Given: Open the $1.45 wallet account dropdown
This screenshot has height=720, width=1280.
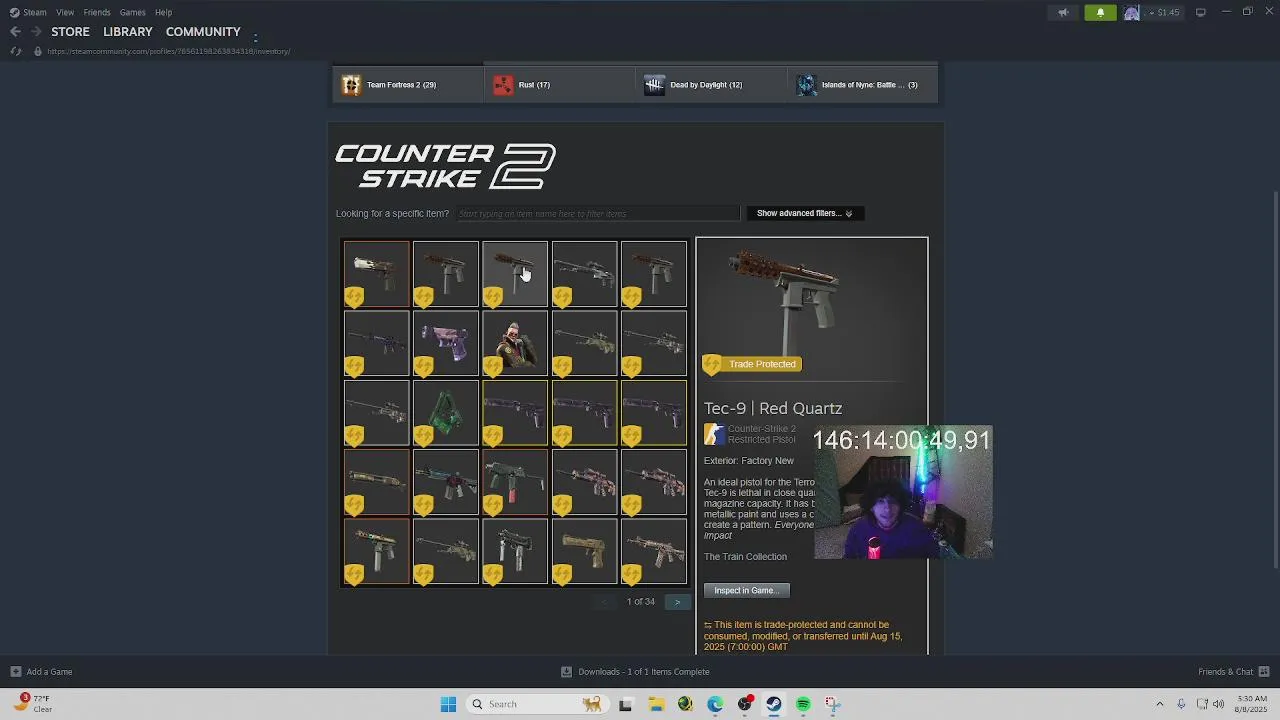Looking at the screenshot, I should 1164,12.
